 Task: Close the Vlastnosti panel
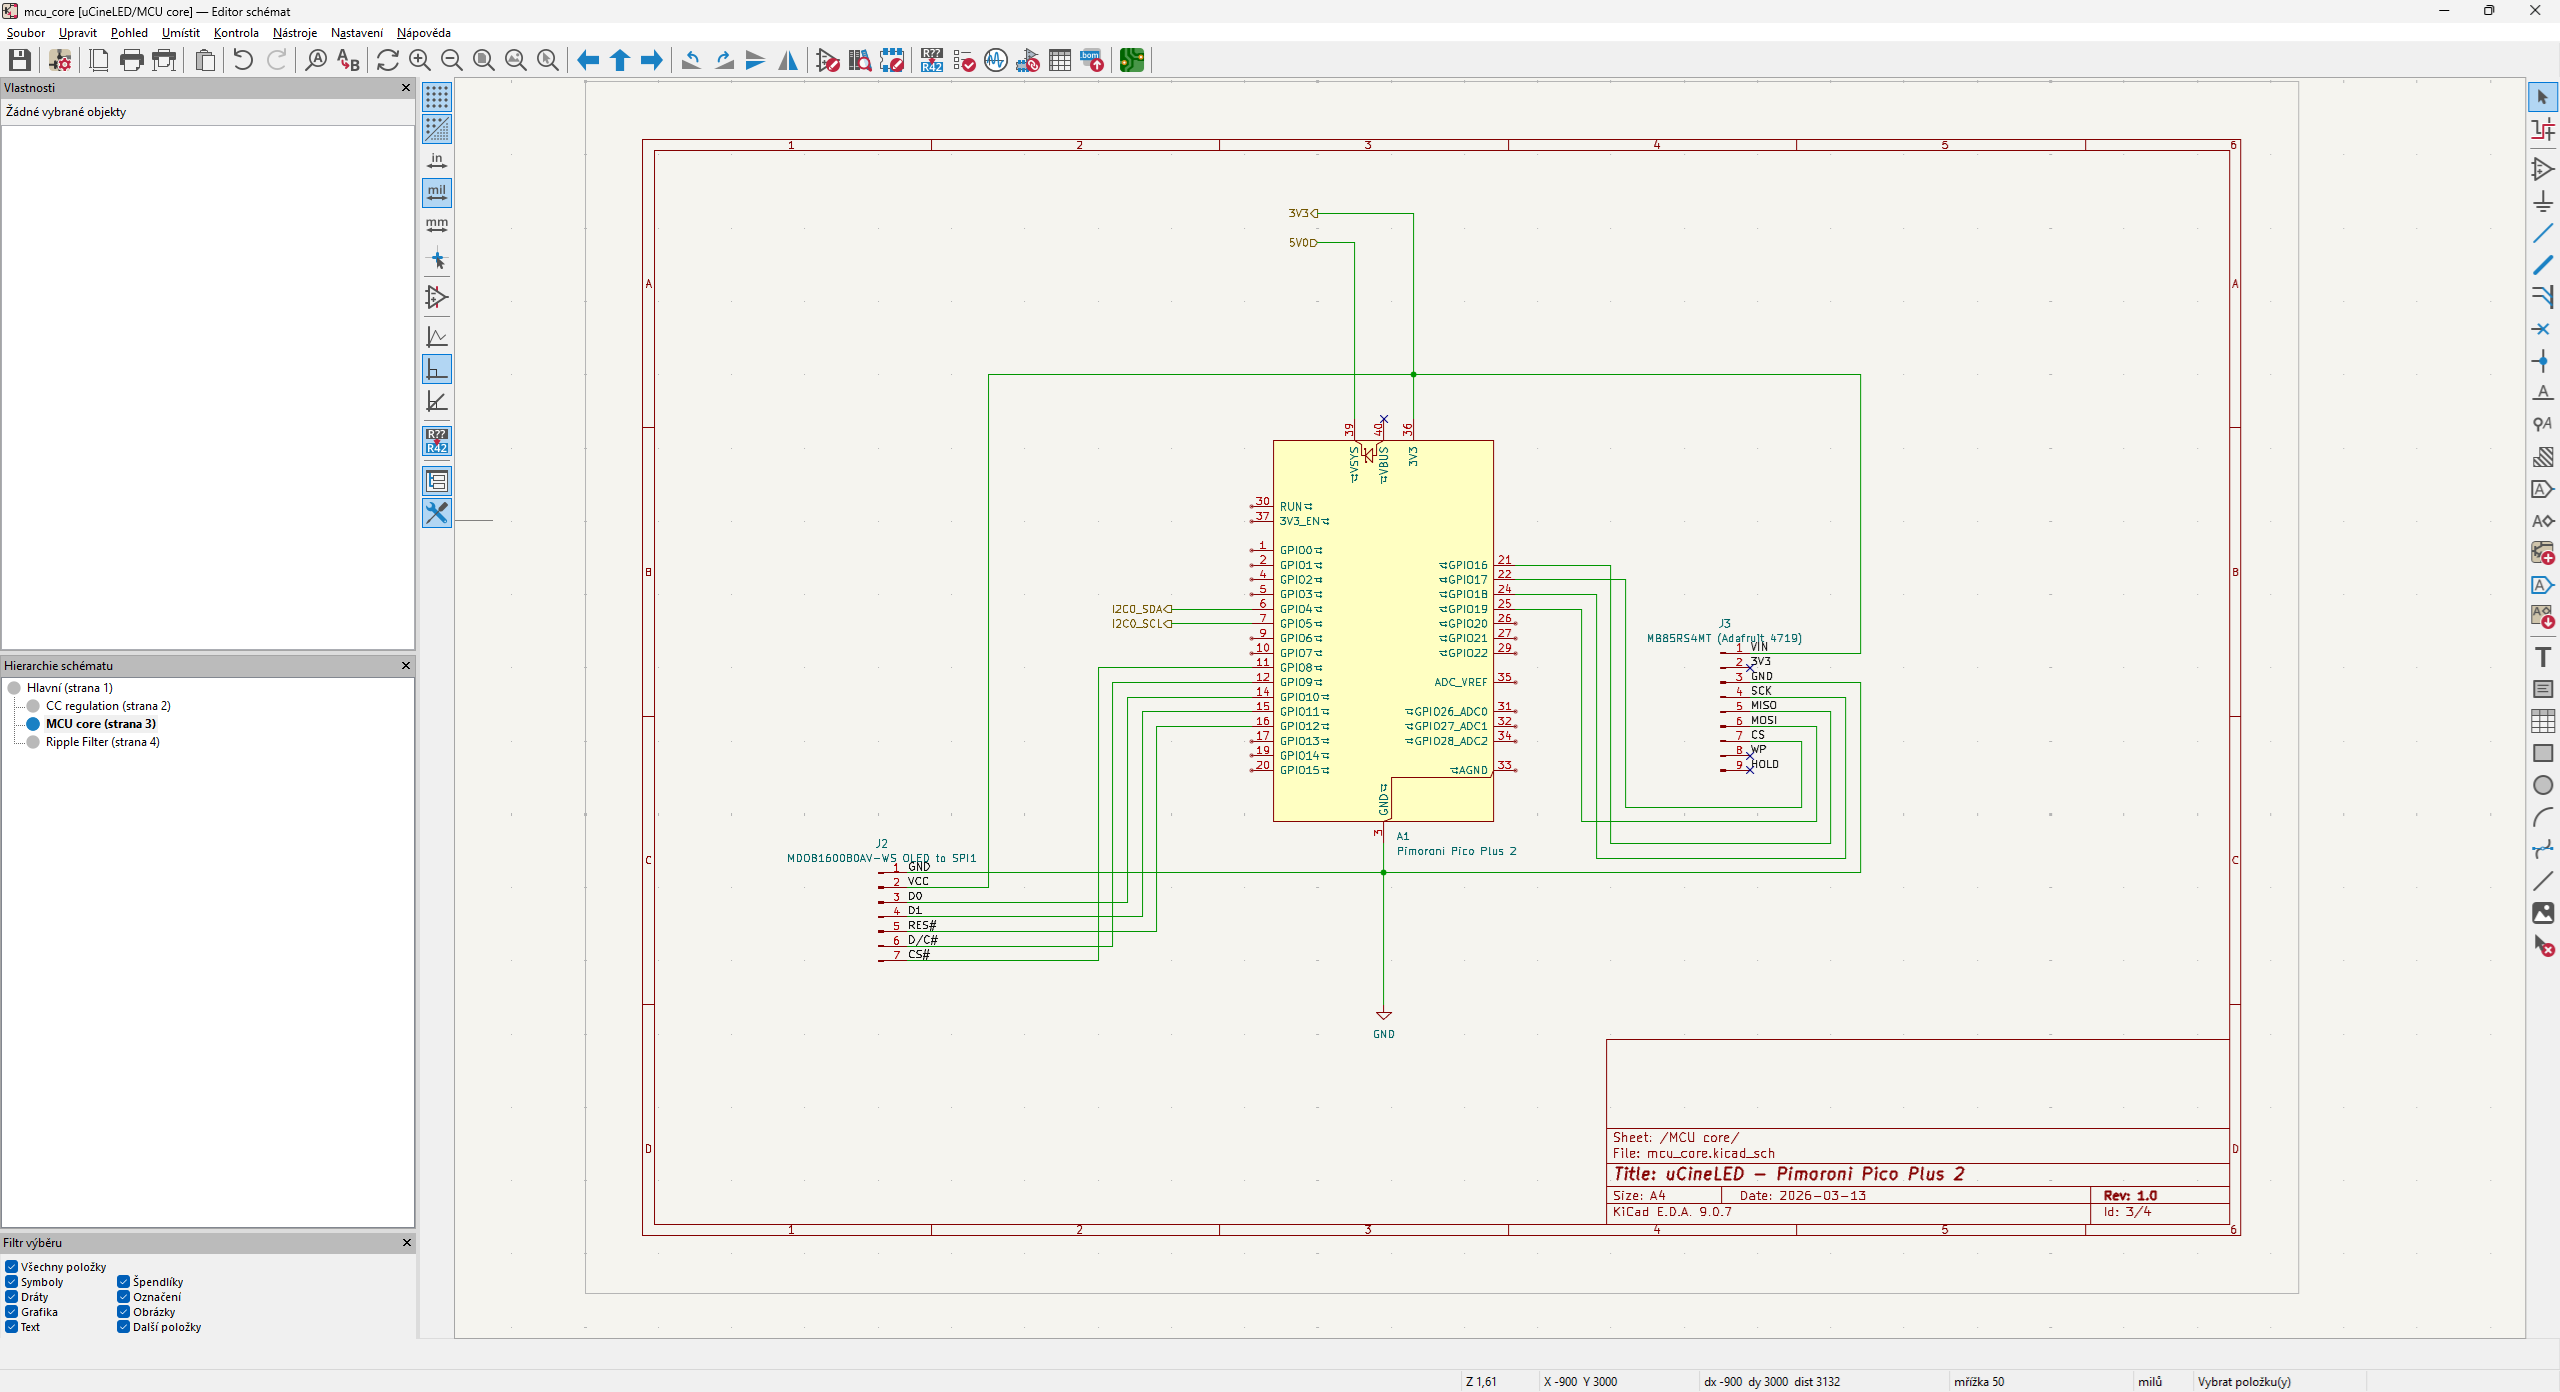406,88
